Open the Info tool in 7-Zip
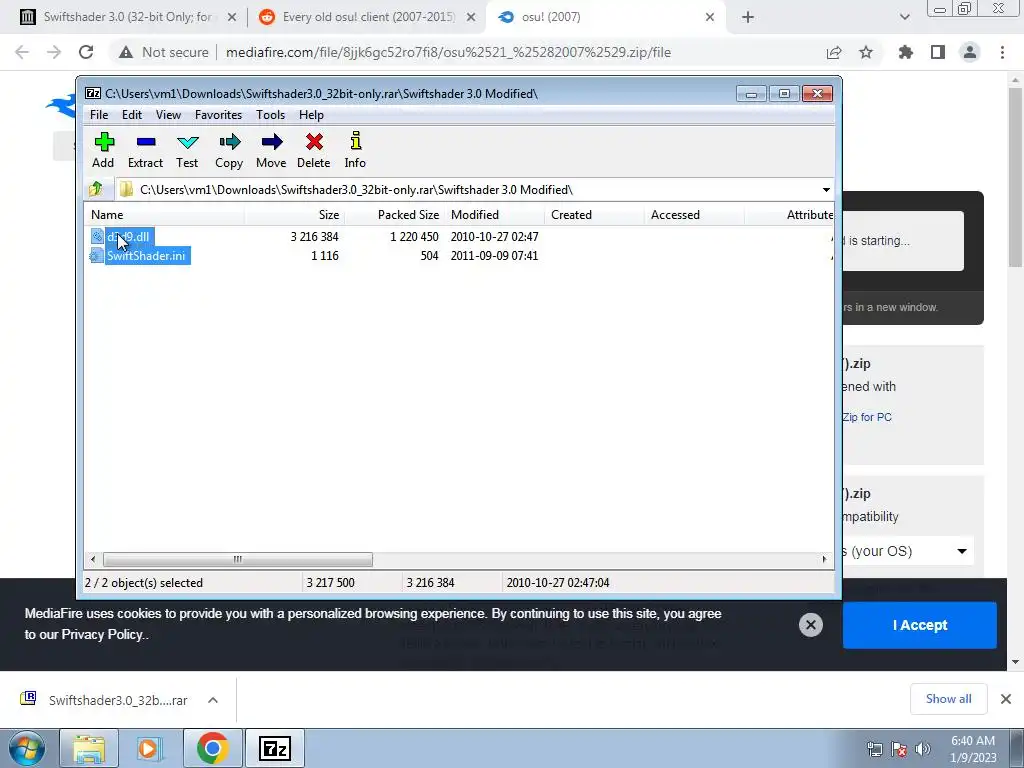Image resolution: width=1024 pixels, height=768 pixels. [355, 150]
